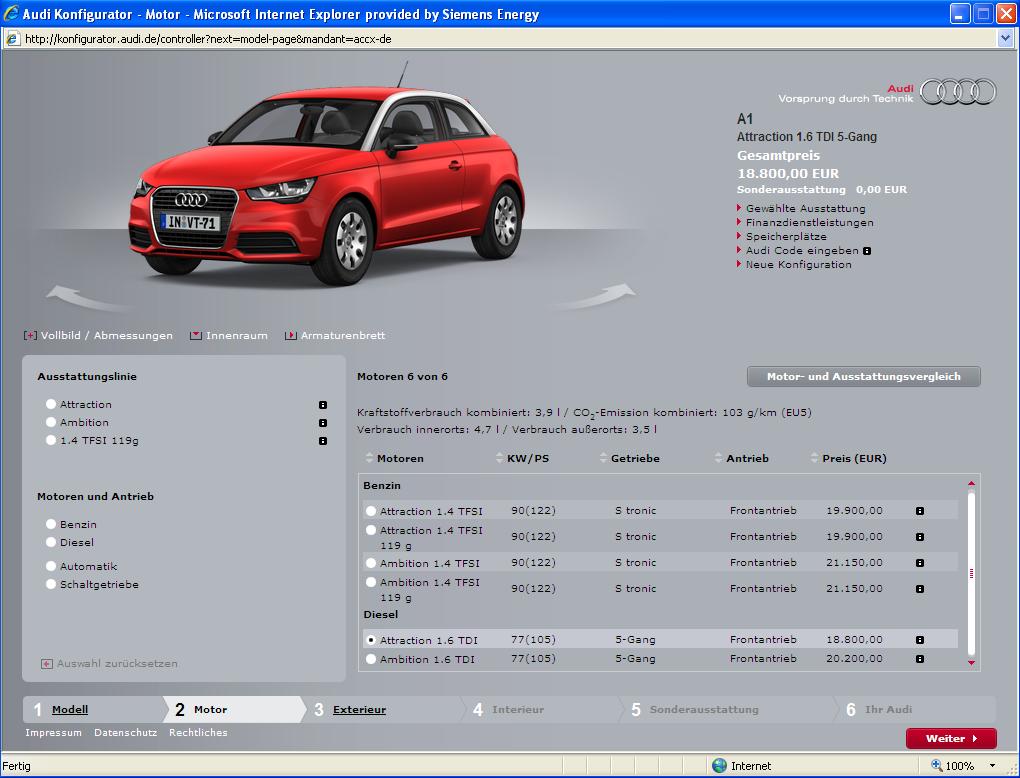The width and height of the screenshot is (1020, 778).
Task: Select the Diesel radio button filter
Action: tap(51, 542)
